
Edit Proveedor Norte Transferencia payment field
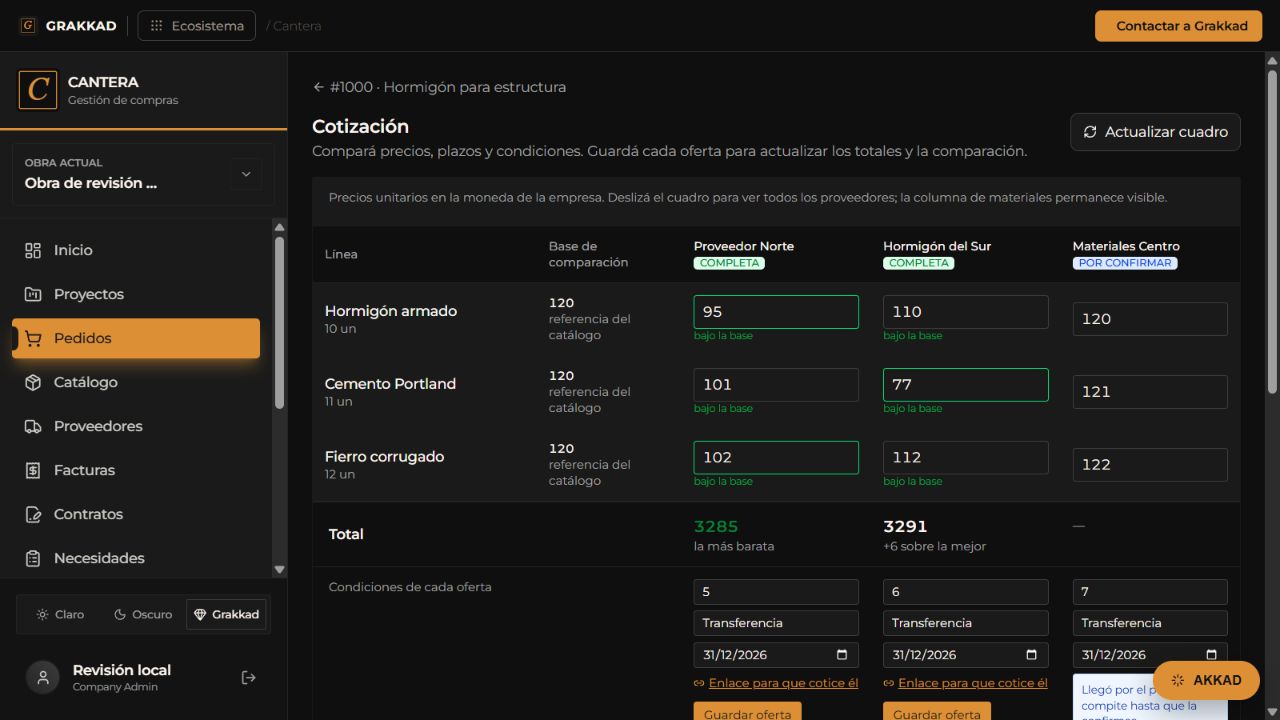pyautogui.click(x=776, y=623)
